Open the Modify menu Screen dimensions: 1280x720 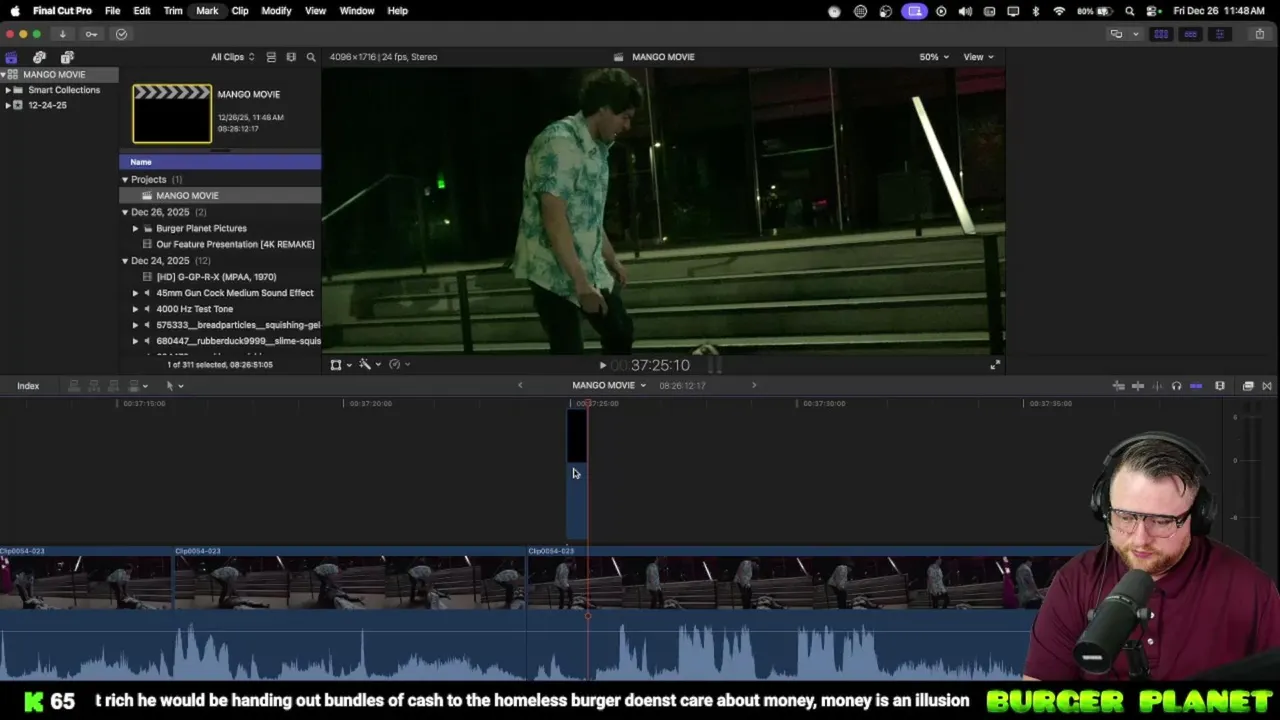tap(276, 11)
